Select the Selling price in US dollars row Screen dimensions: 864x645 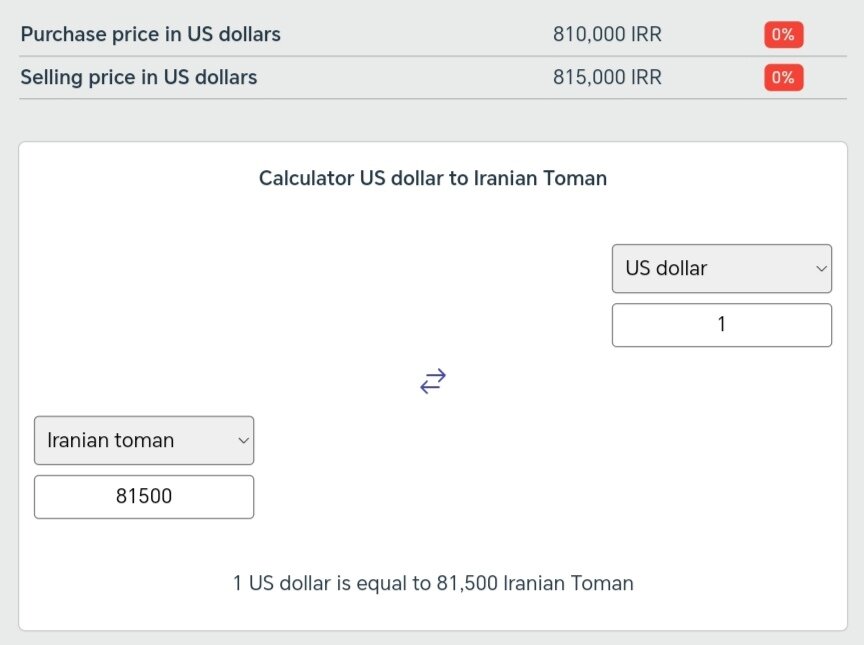(140, 77)
